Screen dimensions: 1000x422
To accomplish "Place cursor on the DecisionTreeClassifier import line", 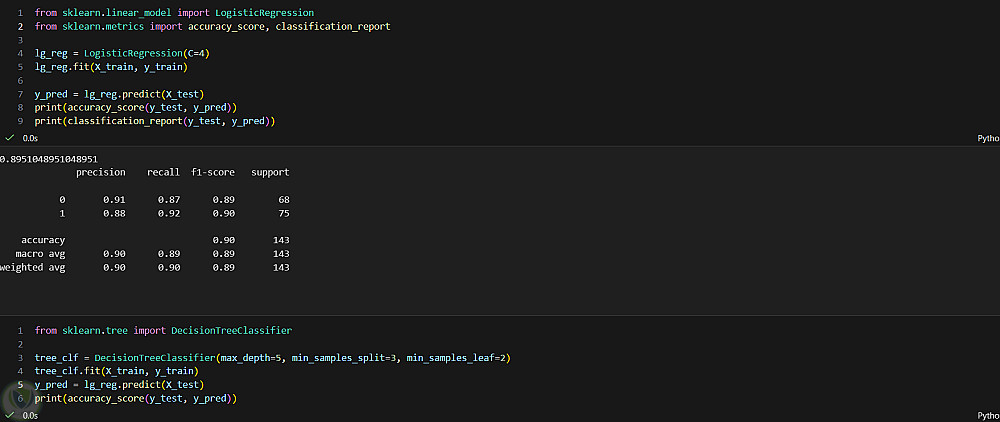I will pos(162,330).
